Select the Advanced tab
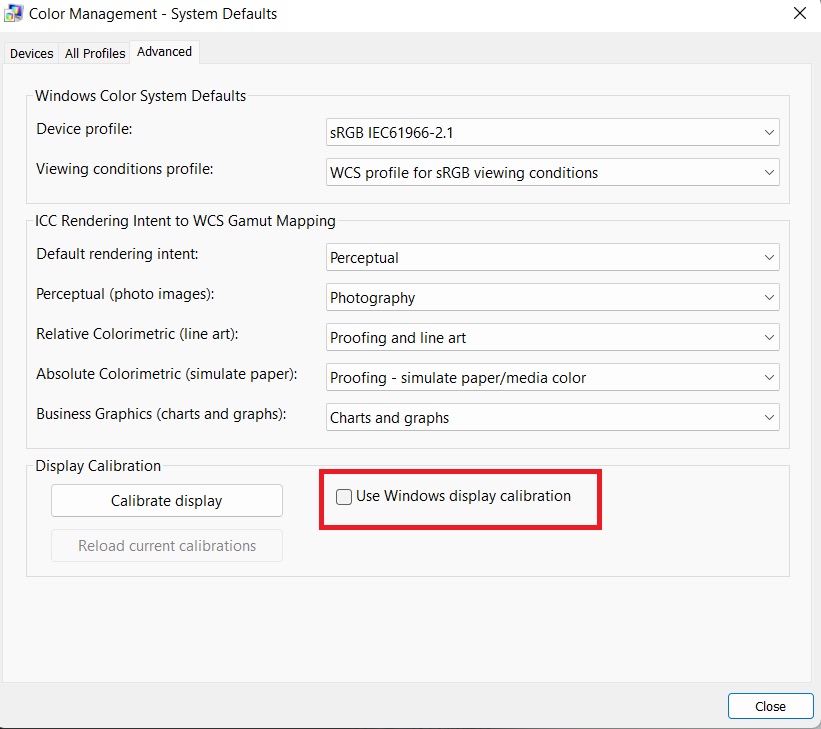Viewport: 821px width, 729px height. tap(164, 51)
